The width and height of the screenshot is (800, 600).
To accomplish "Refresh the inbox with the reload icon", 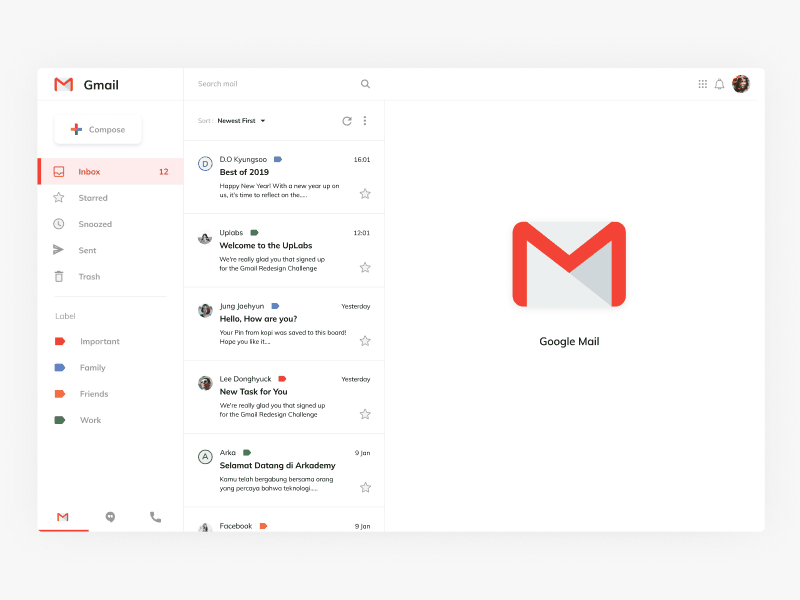I will 347,120.
